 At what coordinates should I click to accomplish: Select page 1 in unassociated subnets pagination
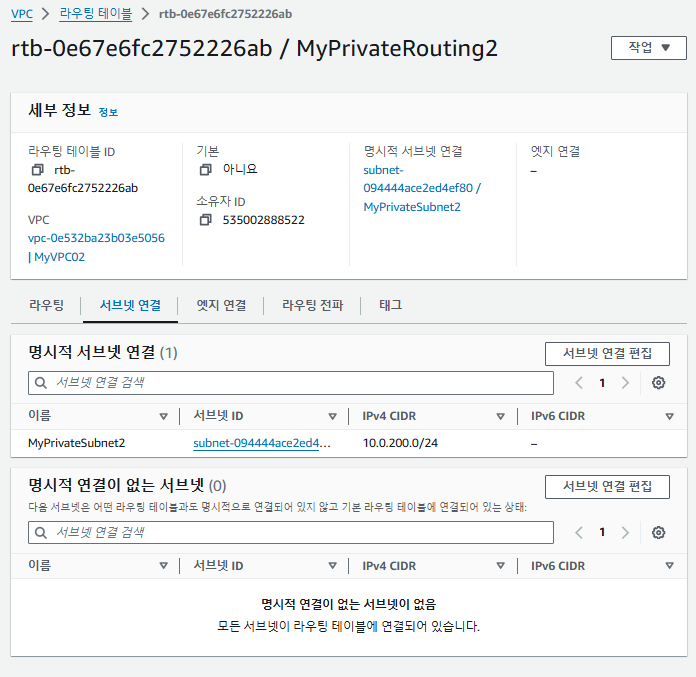click(x=602, y=532)
